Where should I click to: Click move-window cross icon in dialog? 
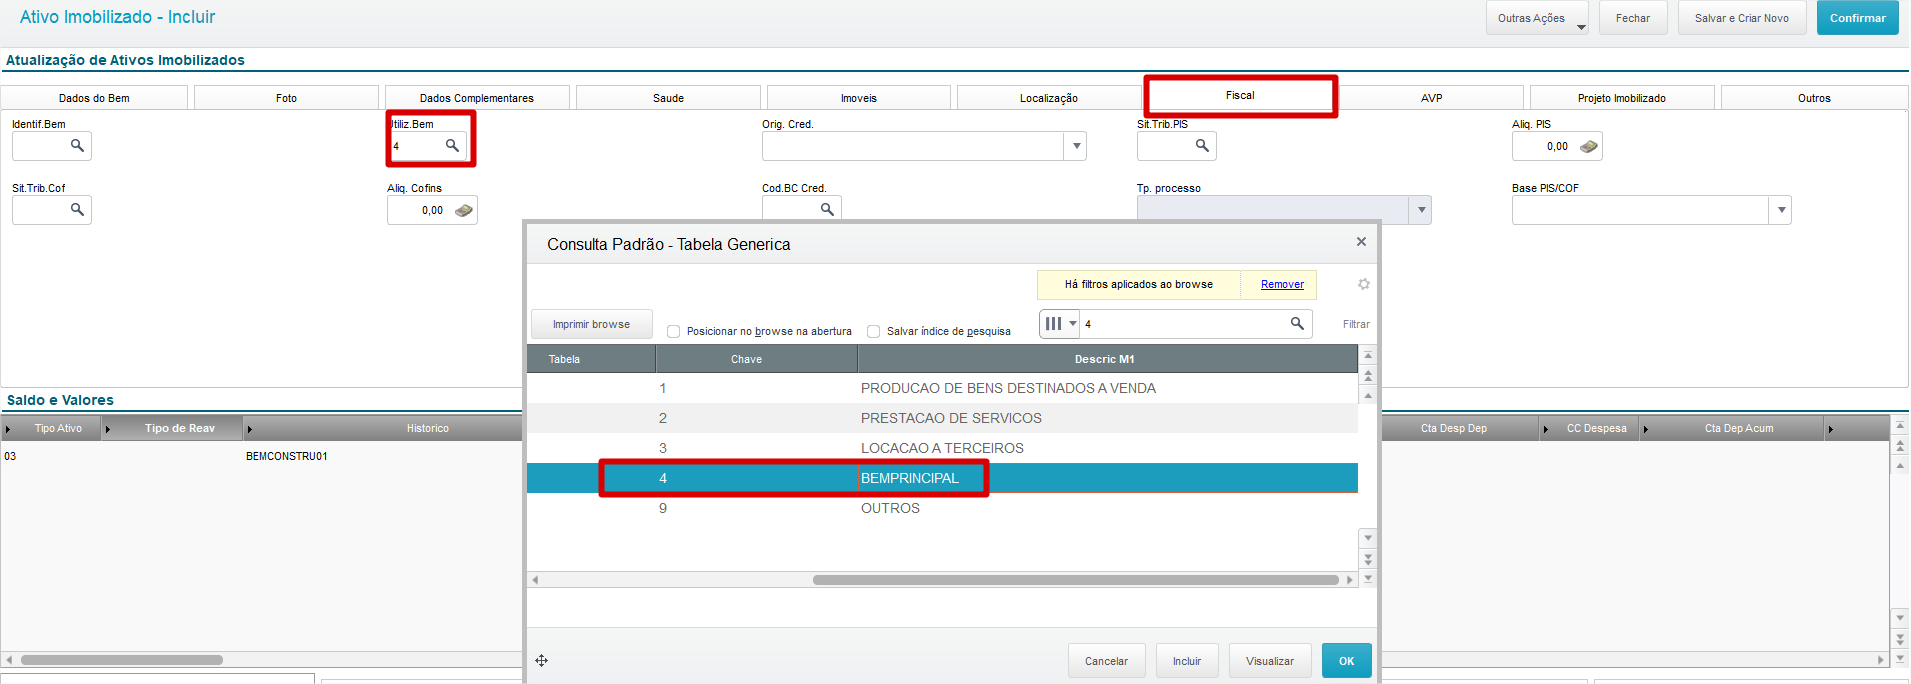tap(541, 660)
